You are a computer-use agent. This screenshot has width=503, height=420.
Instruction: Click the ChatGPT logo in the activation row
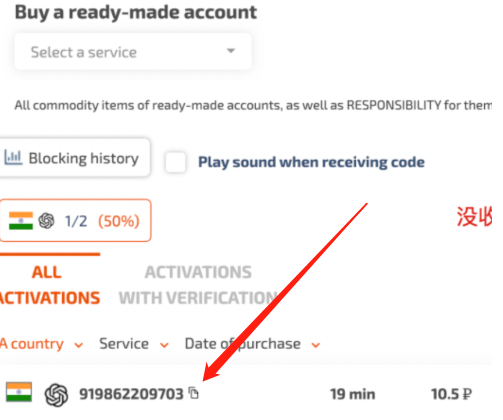(x=56, y=395)
